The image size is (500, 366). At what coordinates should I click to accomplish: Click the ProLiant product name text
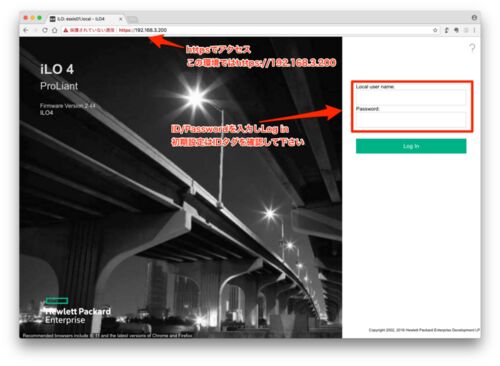point(59,86)
